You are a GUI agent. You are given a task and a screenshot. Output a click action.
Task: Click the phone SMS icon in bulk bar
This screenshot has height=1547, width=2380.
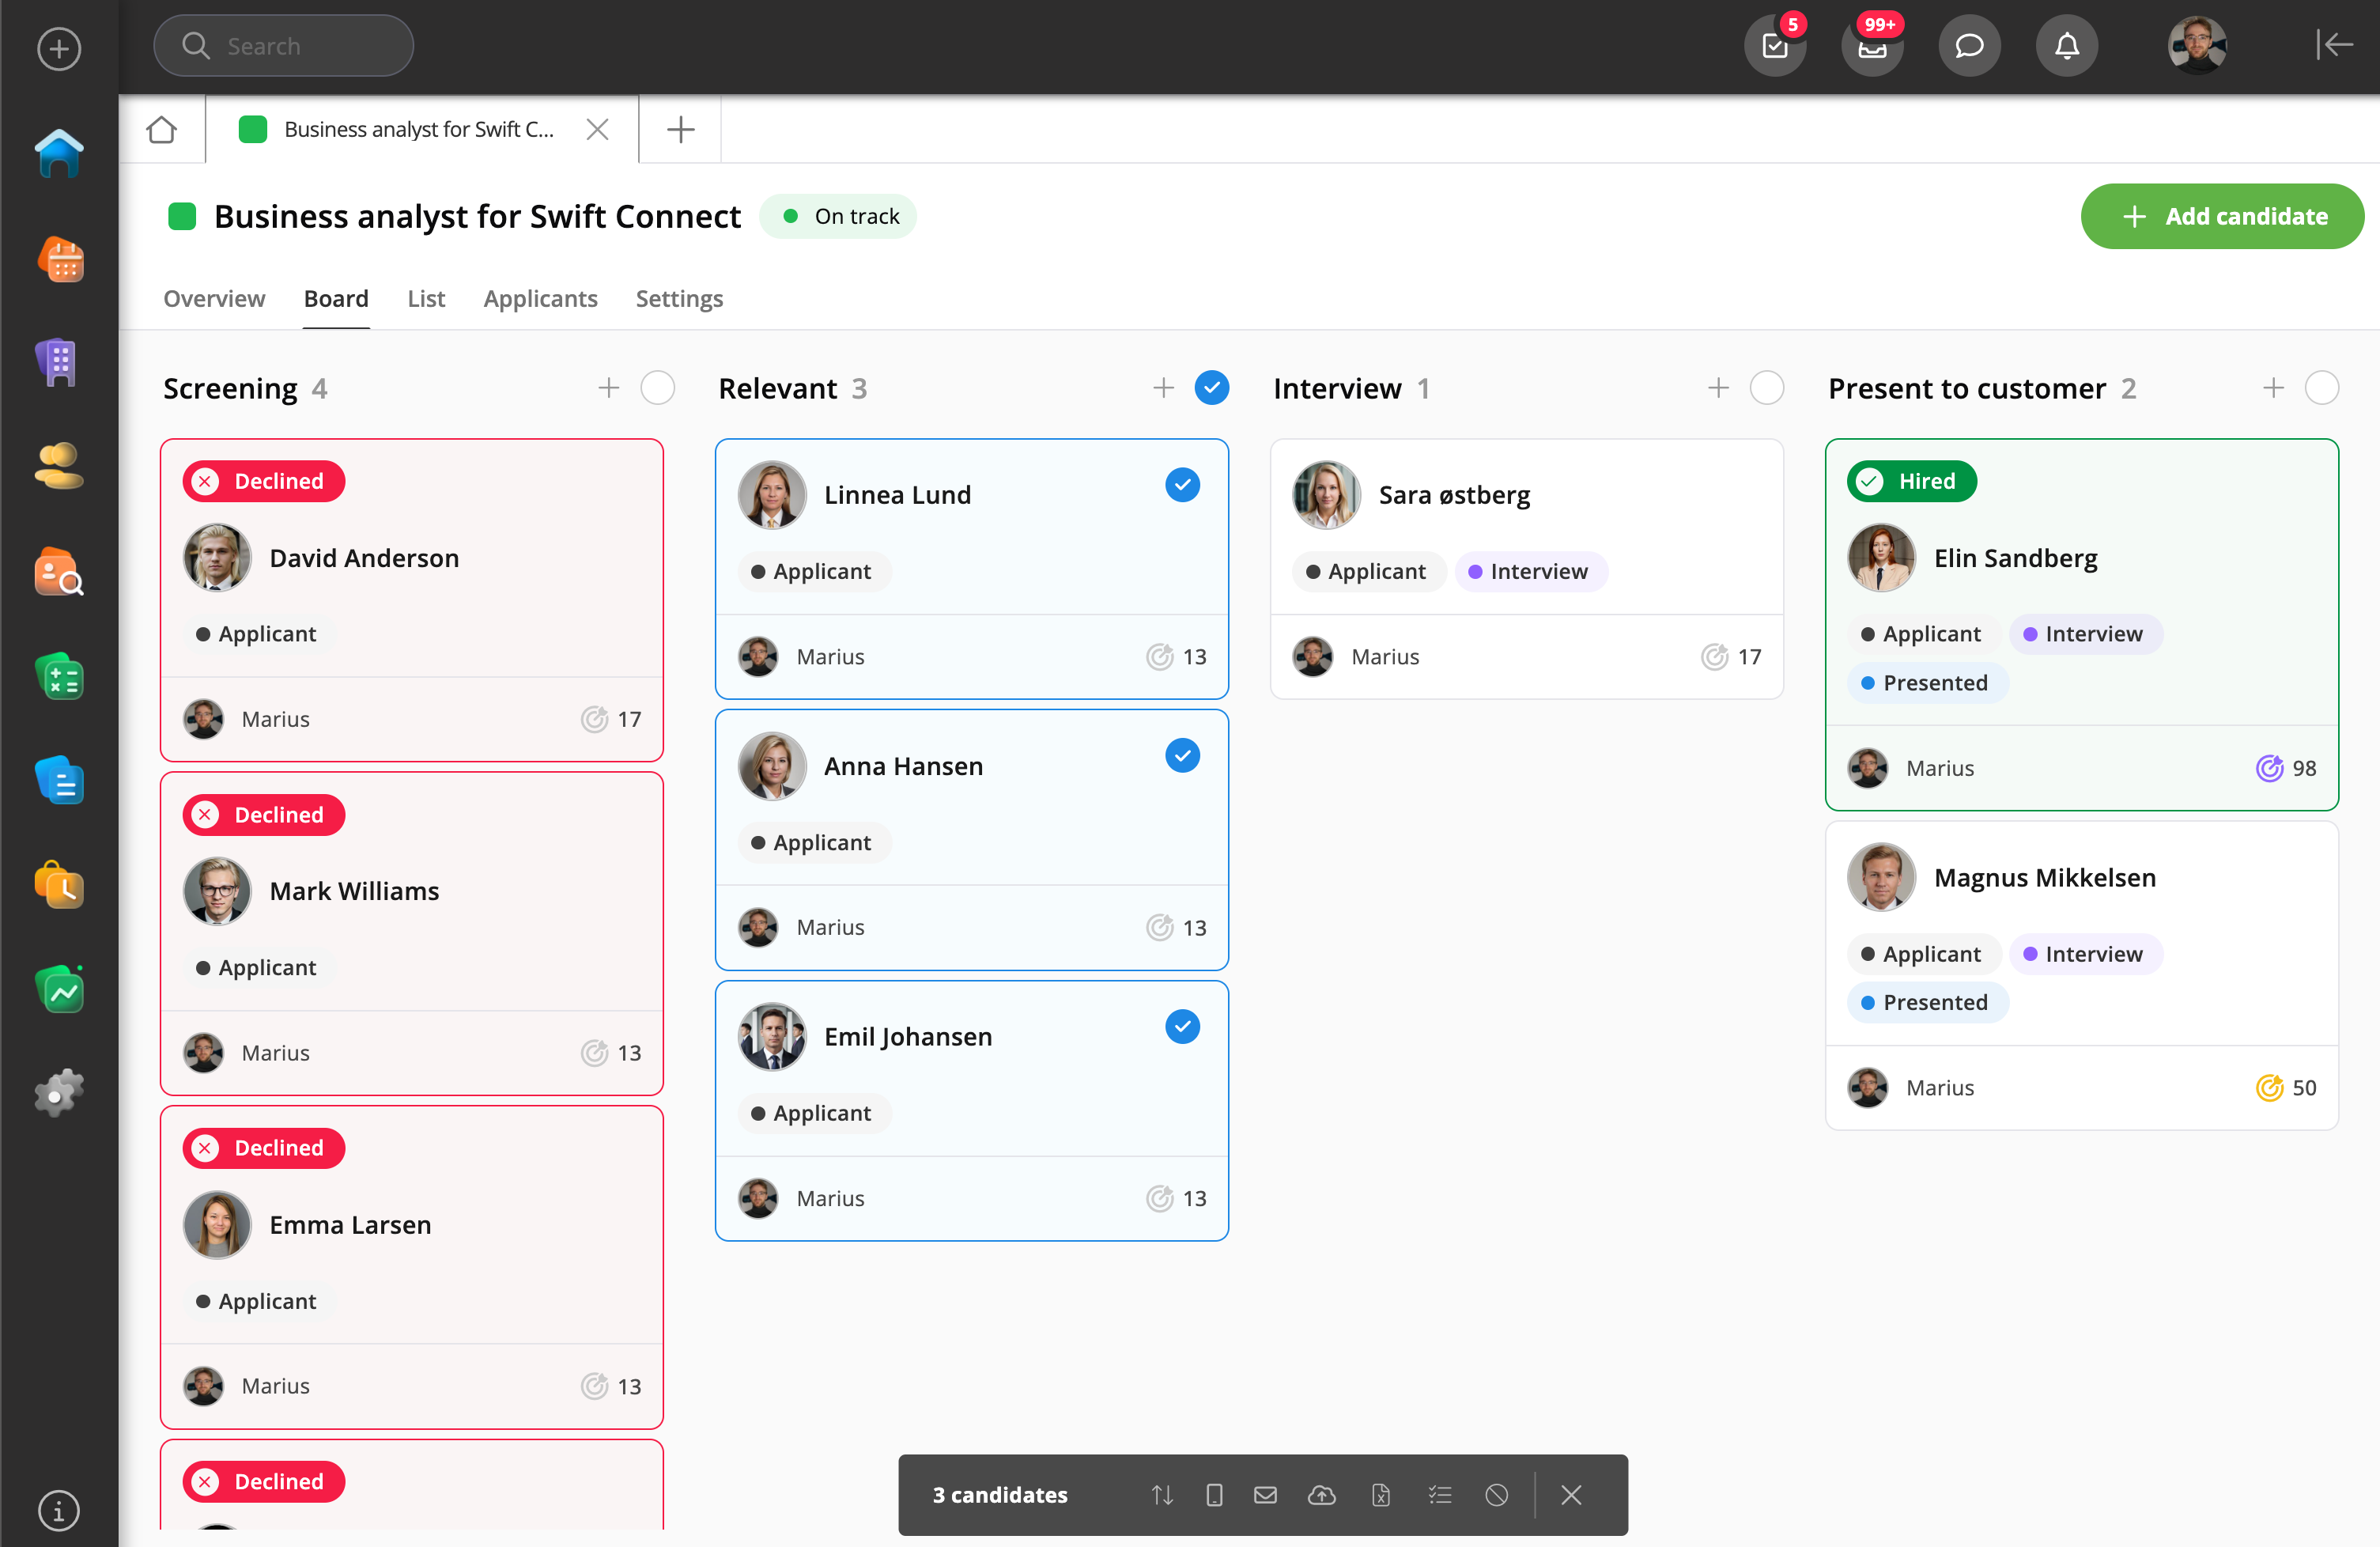[x=1214, y=1495]
